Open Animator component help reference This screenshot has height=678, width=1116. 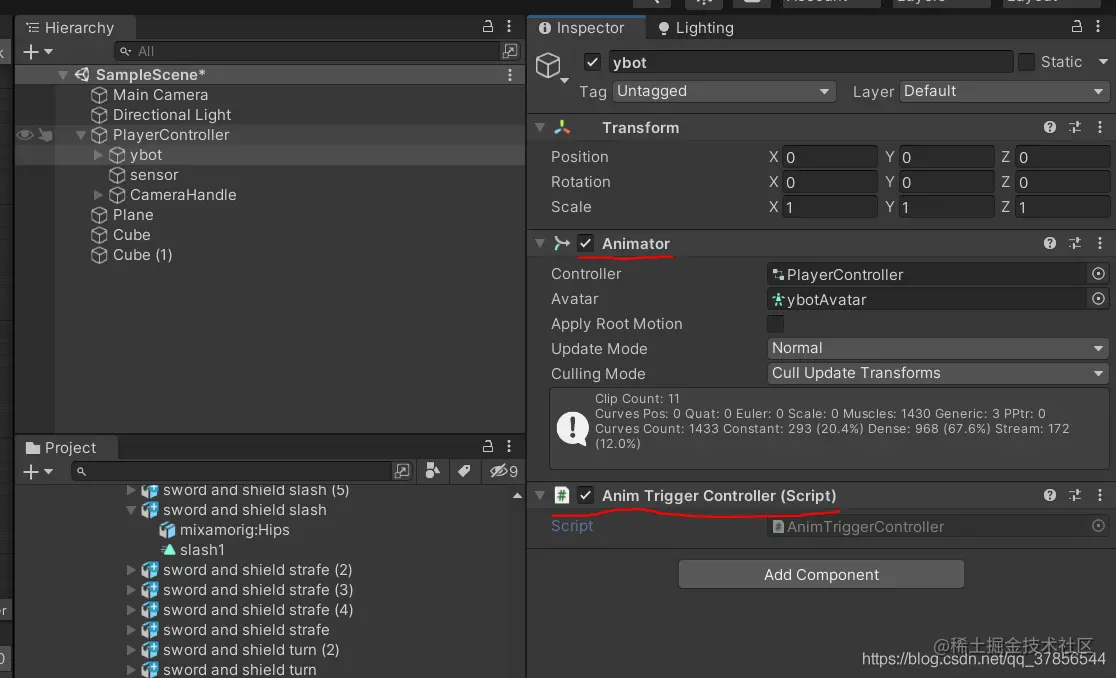pos(1050,243)
